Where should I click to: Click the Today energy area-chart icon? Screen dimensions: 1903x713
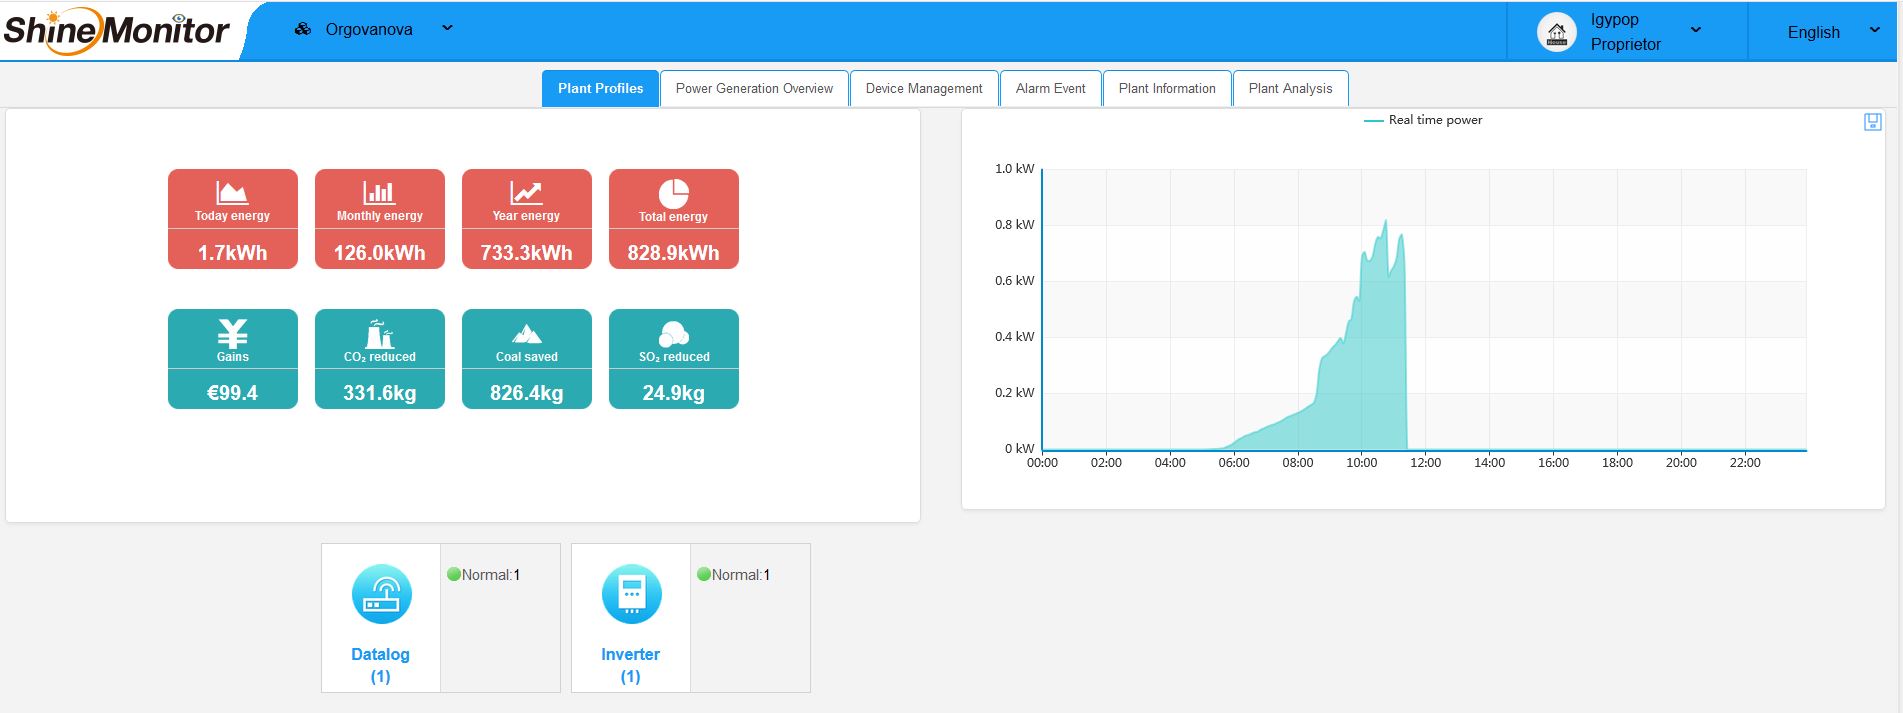(232, 193)
